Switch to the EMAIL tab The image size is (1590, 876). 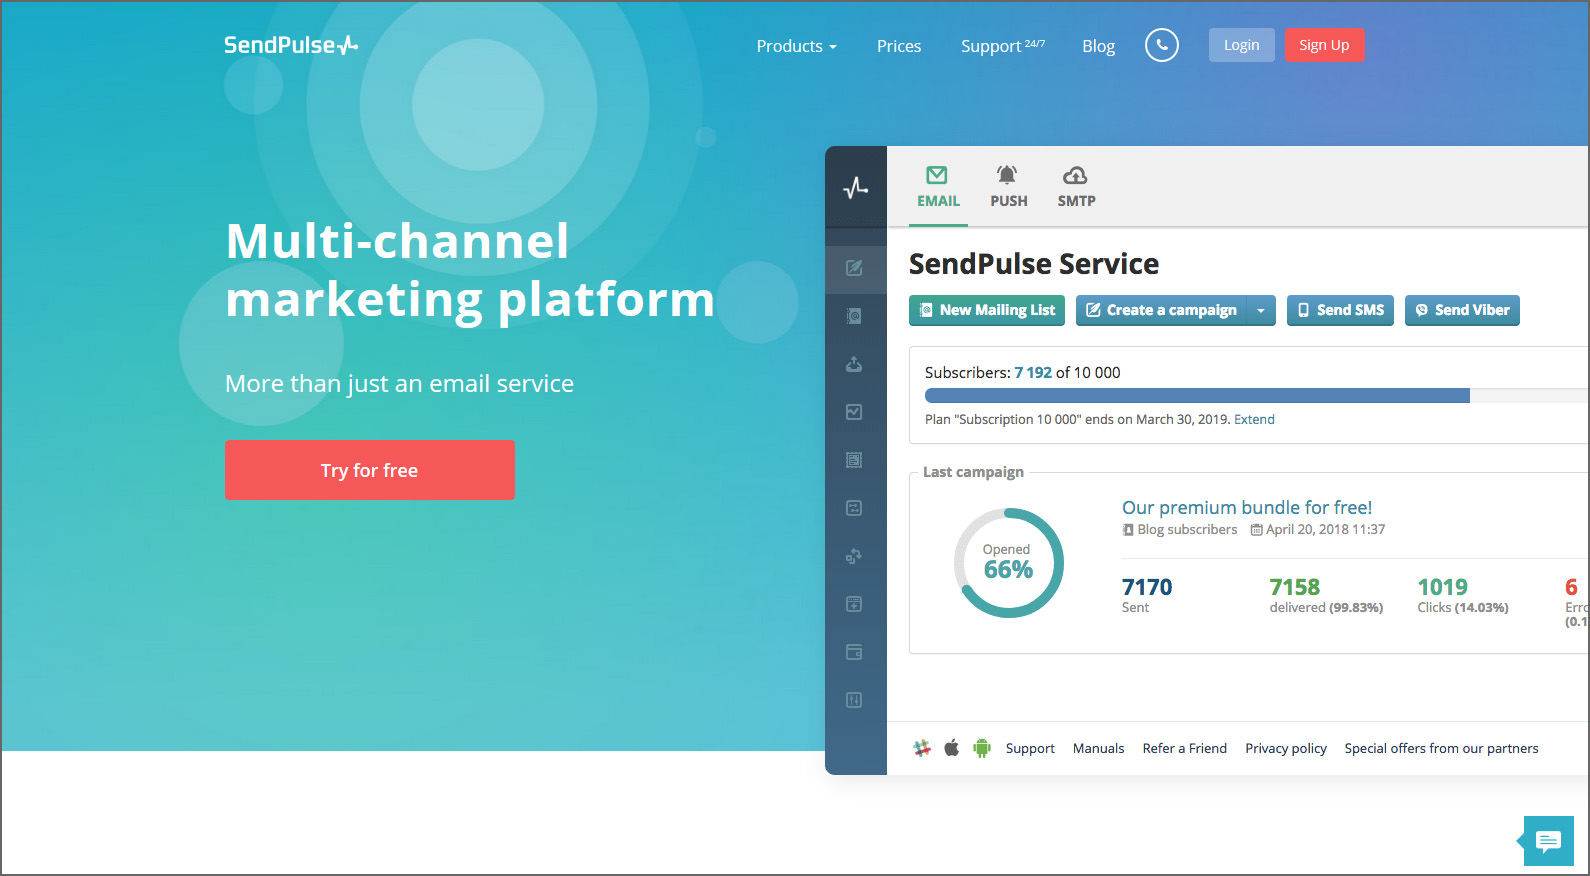coord(938,187)
